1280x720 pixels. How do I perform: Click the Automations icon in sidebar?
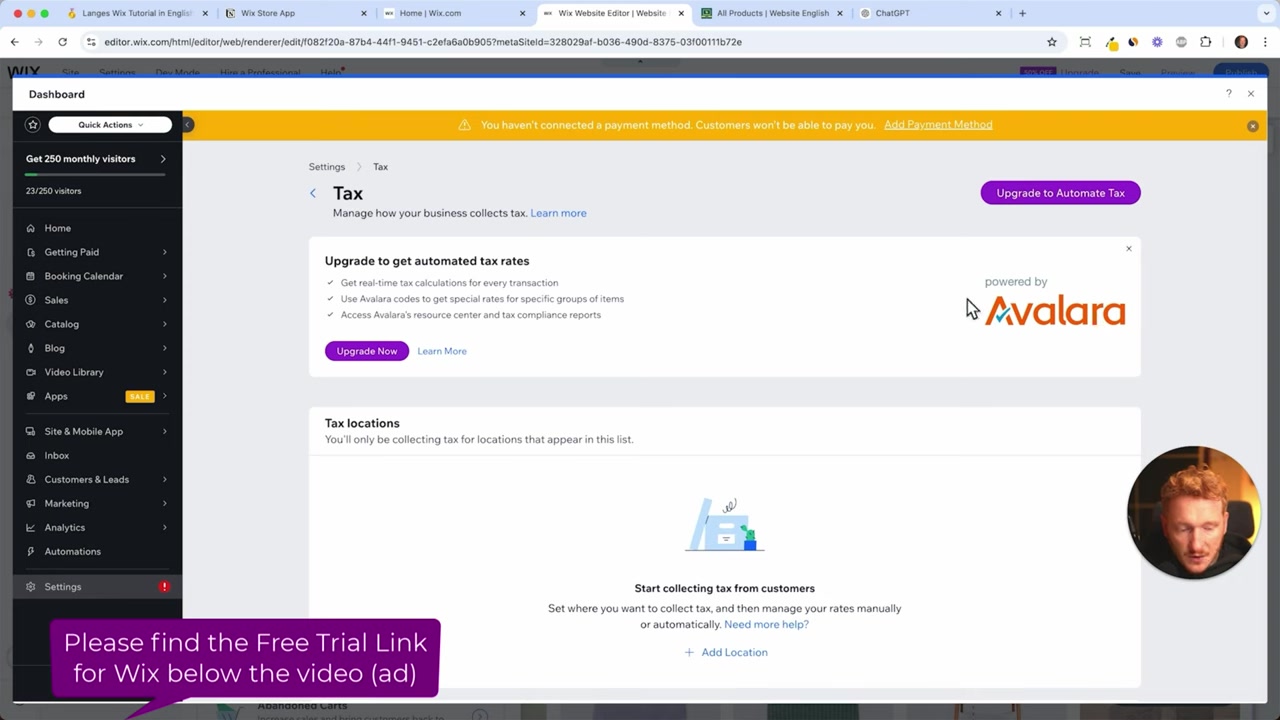point(30,551)
